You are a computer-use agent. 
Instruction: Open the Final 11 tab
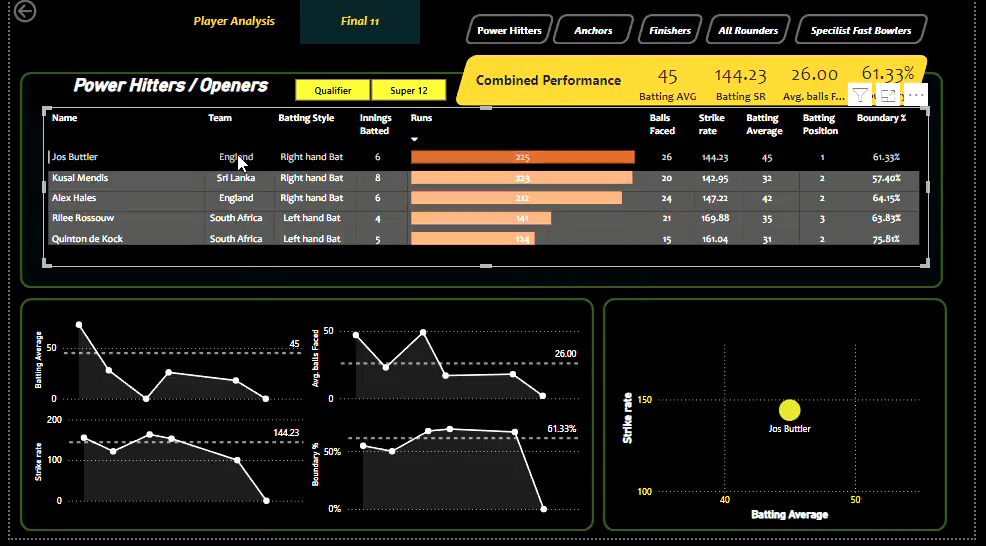coord(360,21)
